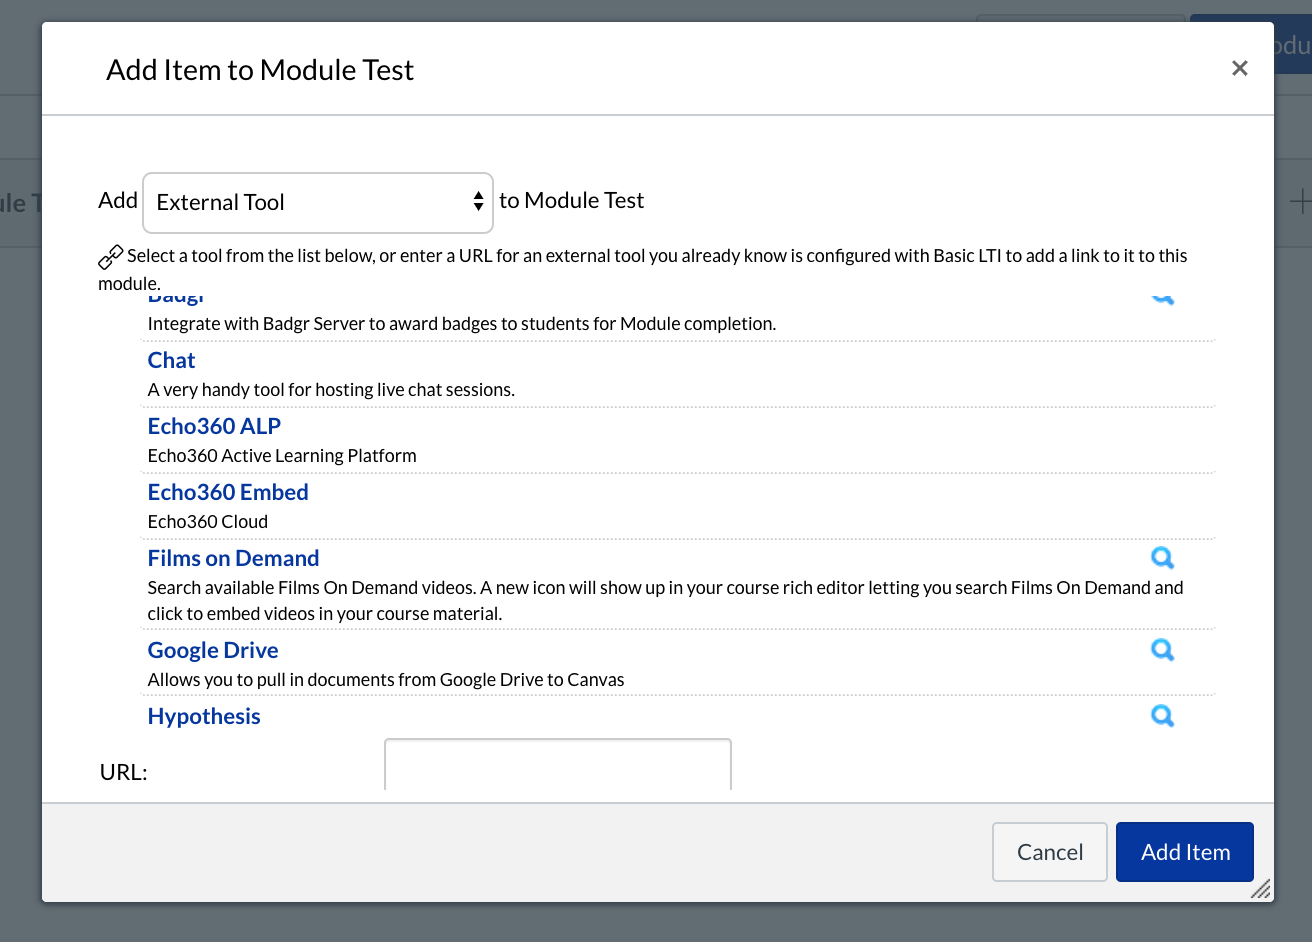Image resolution: width=1312 pixels, height=942 pixels.
Task: Click the Chat description about live sessions
Action: click(x=331, y=390)
